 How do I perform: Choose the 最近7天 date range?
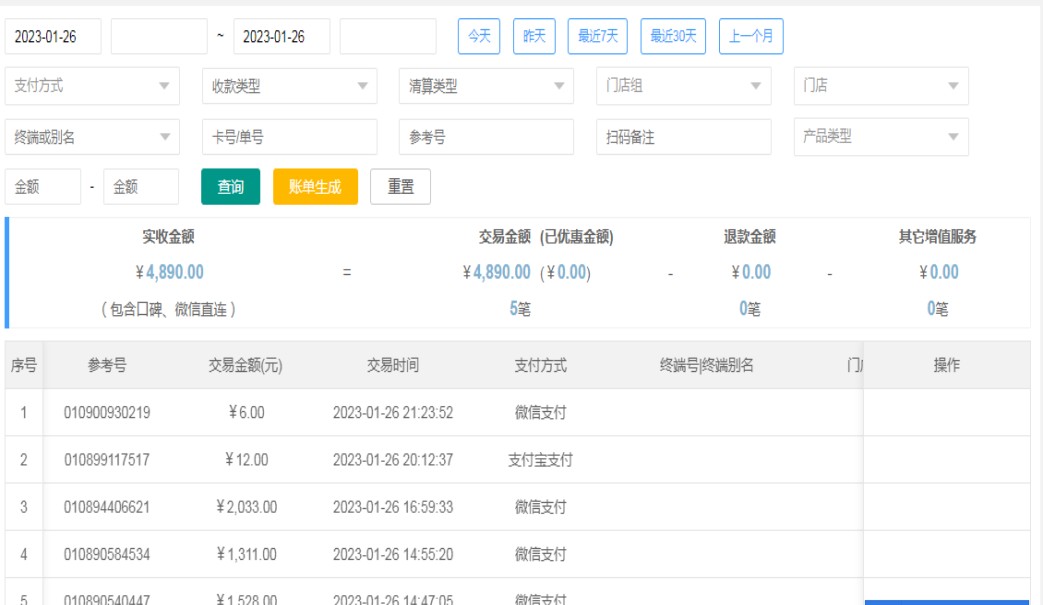598,37
